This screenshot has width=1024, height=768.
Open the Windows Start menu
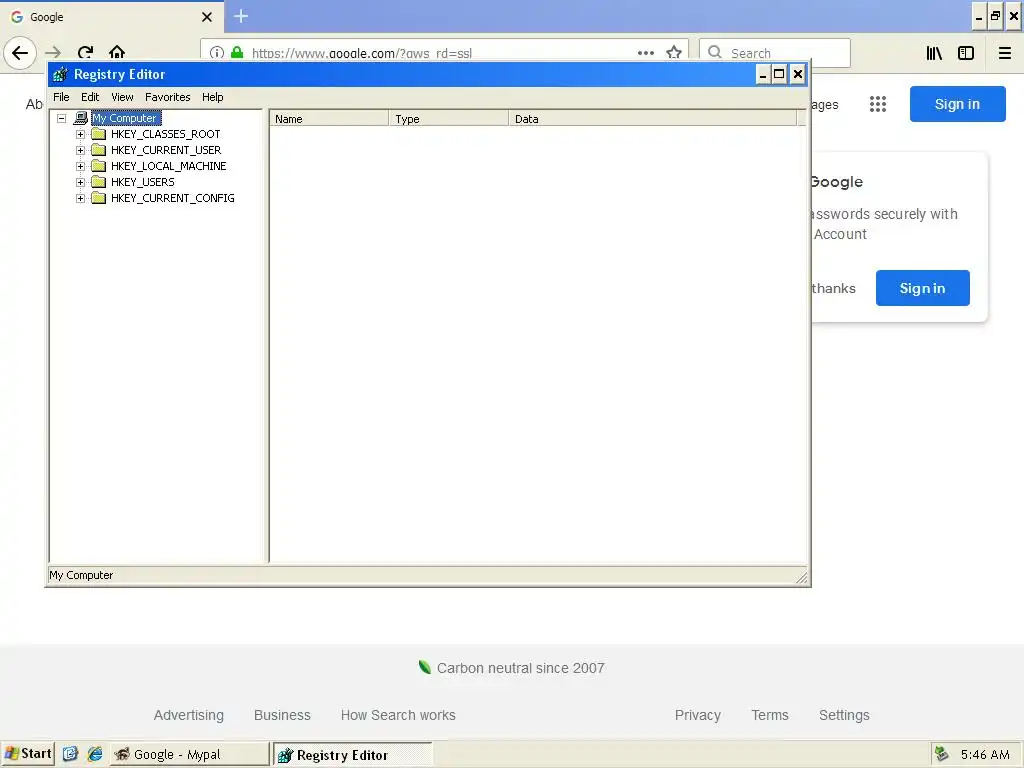pos(28,754)
